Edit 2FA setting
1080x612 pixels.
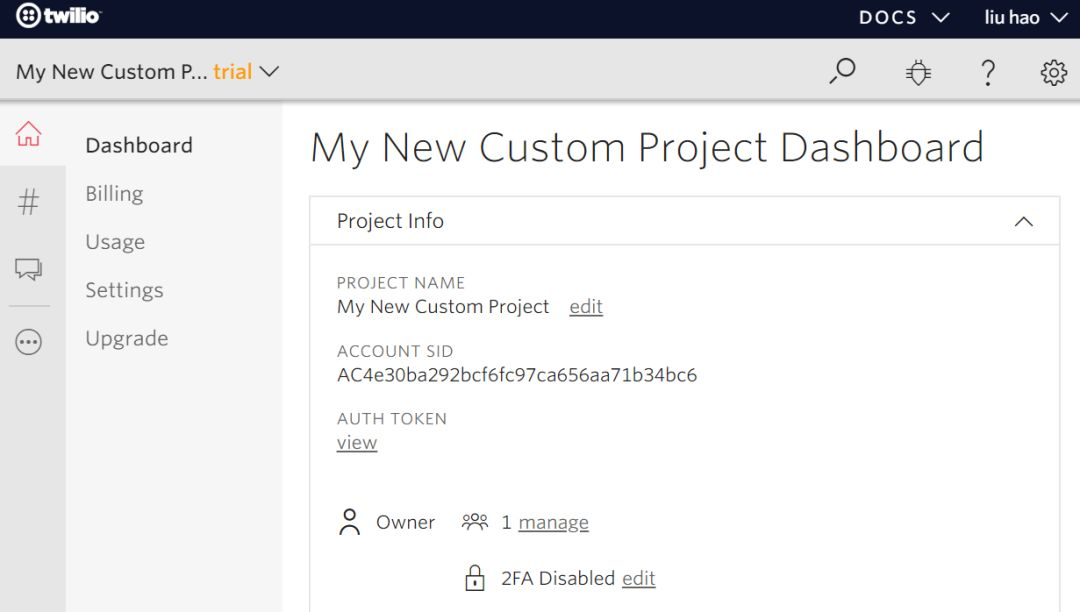(x=638, y=578)
